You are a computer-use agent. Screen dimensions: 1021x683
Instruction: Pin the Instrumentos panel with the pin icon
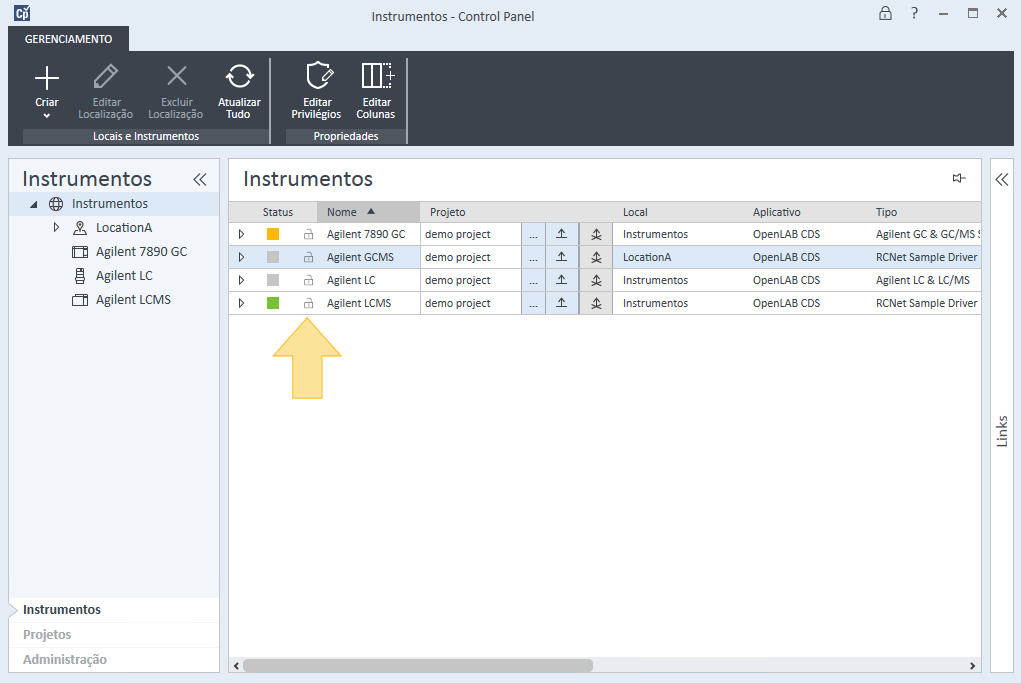click(x=958, y=178)
